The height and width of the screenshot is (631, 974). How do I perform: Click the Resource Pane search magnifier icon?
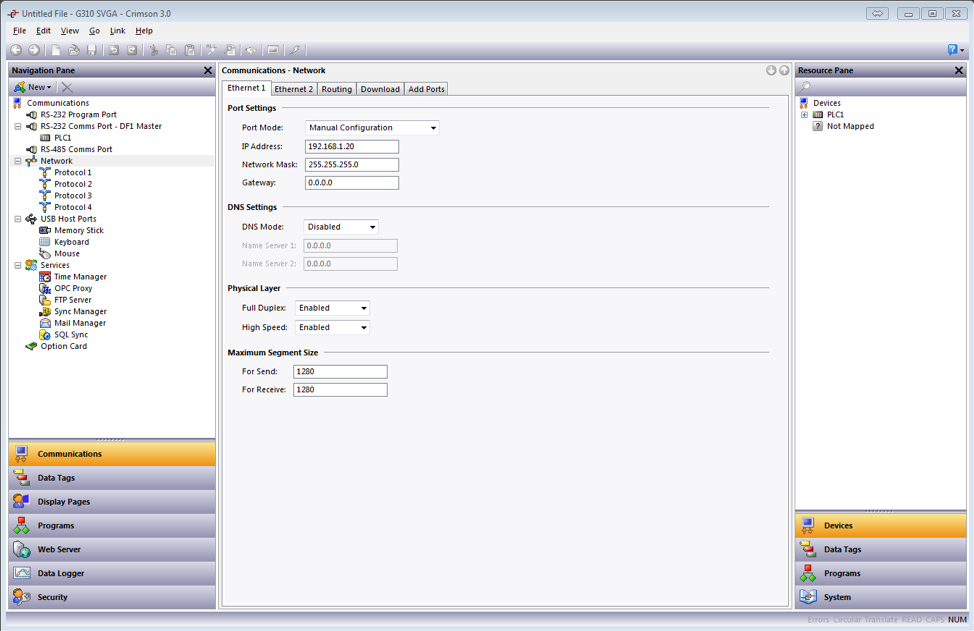(x=806, y=87)
